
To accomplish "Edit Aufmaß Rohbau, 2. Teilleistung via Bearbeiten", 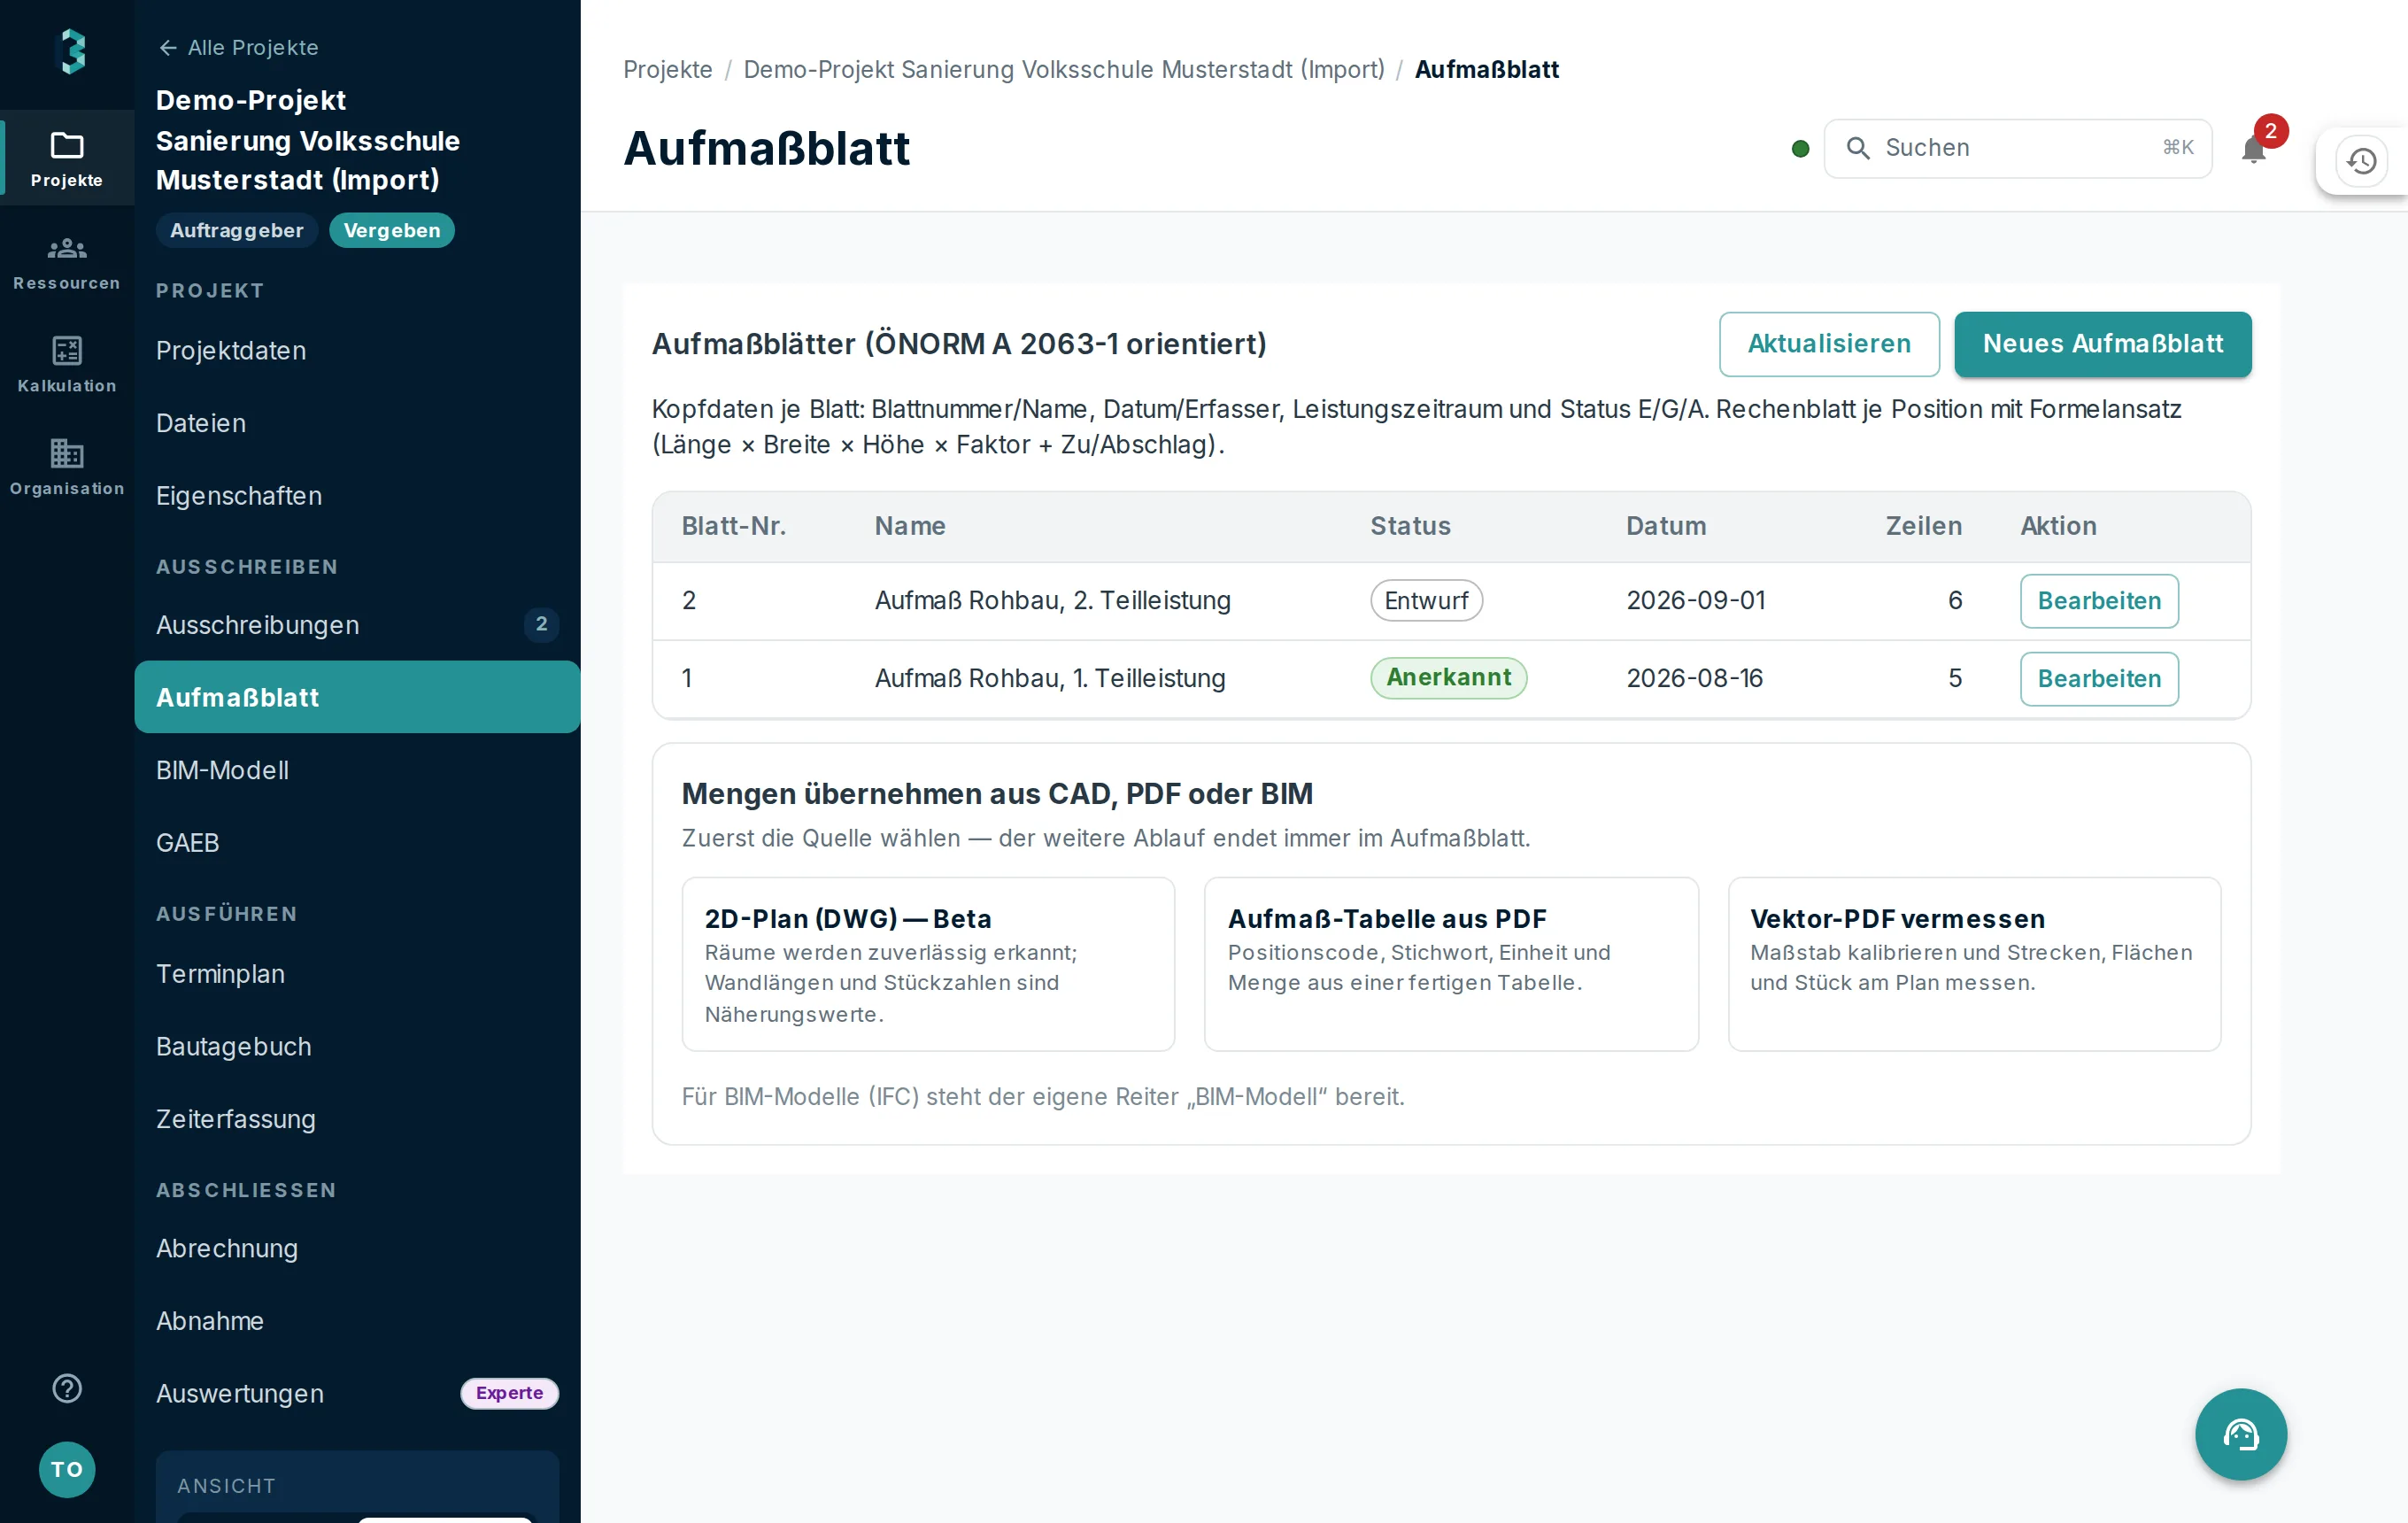I will click(2099, 601).
